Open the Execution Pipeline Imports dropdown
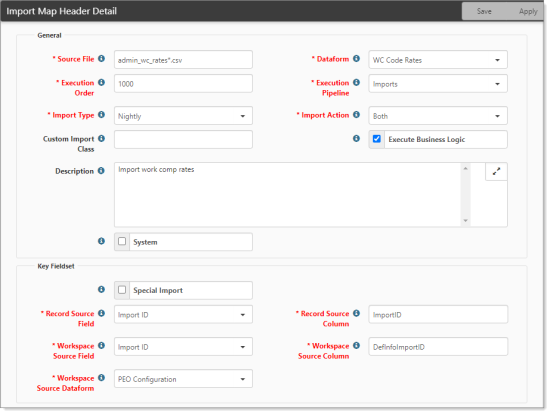Image resolution: width=550 pixels, height=414 pixels. click(x=438, y=84)
